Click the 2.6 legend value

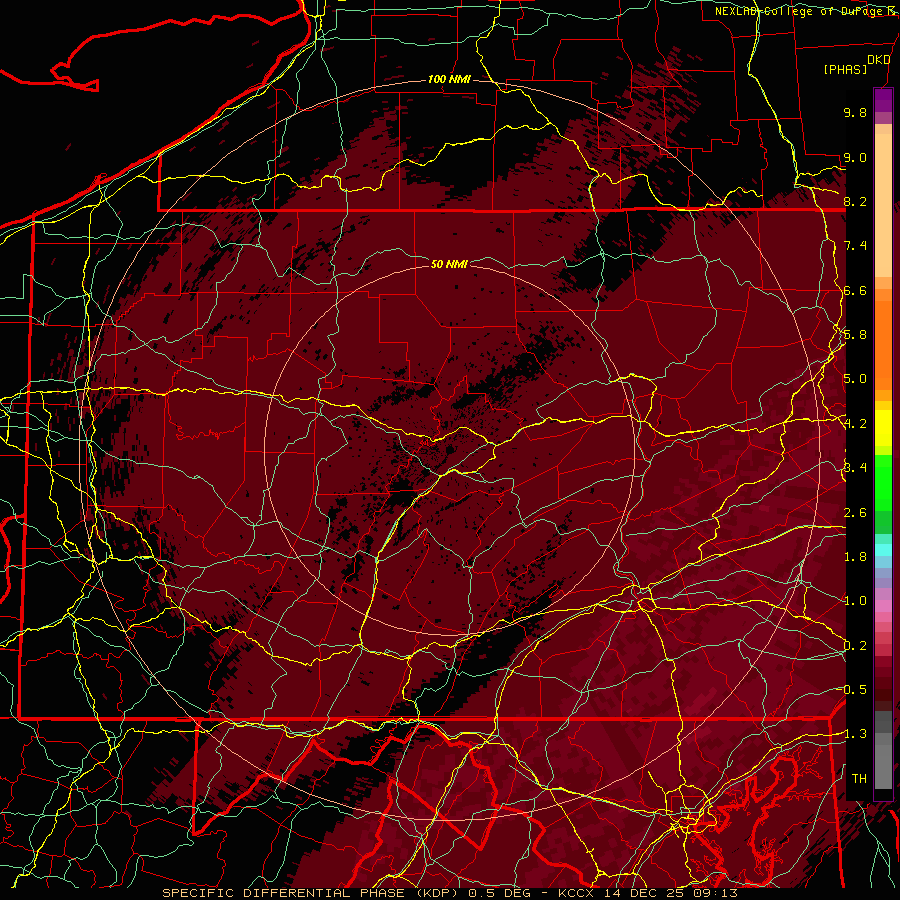point(855,513)
